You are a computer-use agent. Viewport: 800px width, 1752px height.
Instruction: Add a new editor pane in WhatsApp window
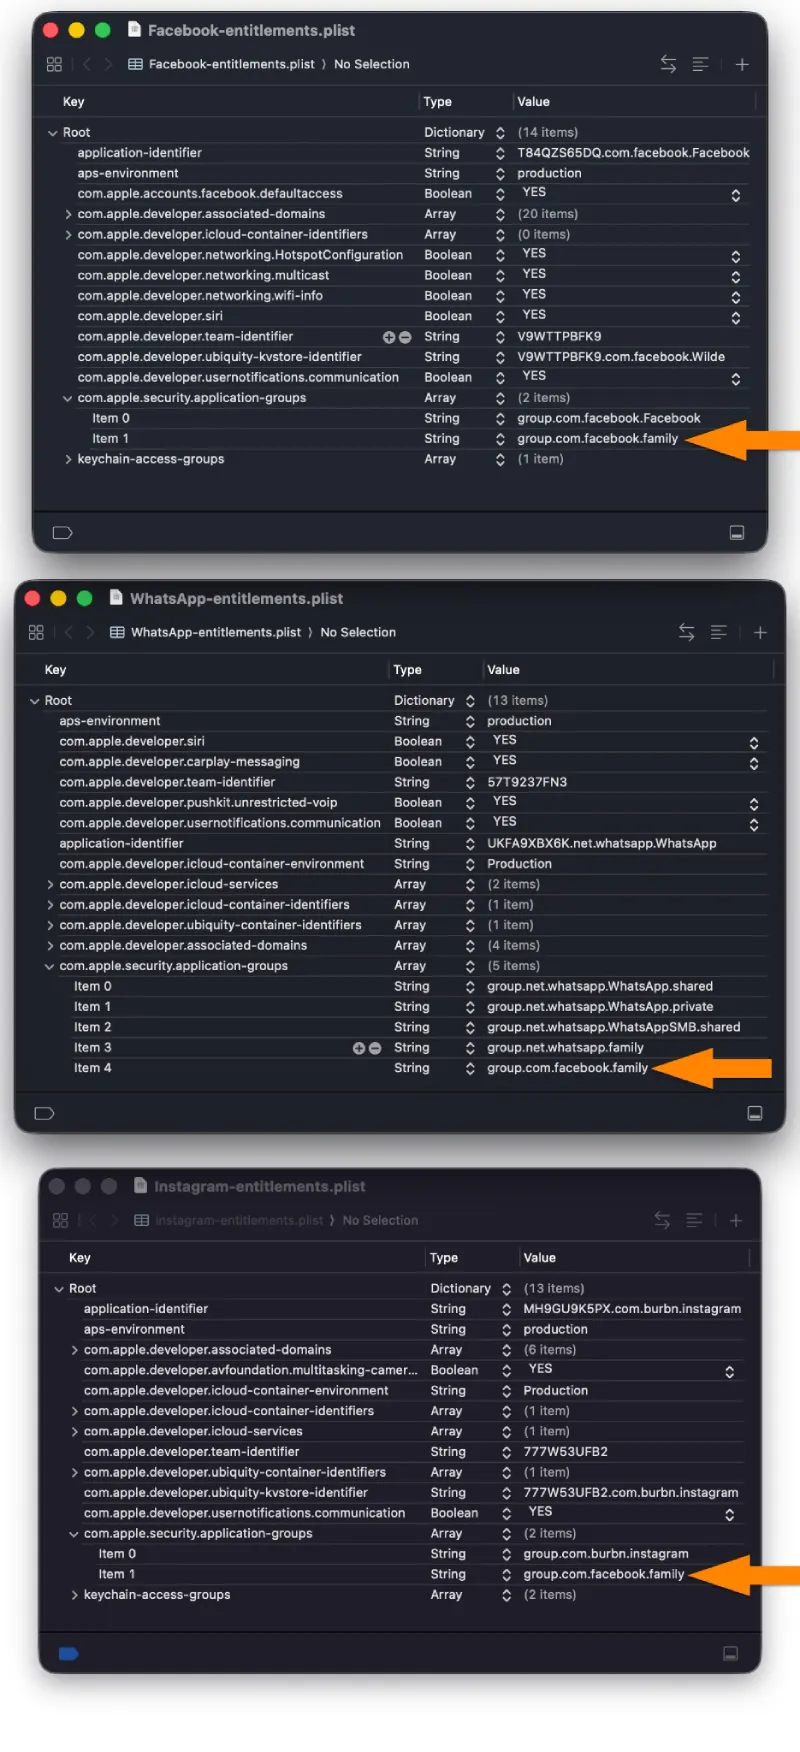760,632
